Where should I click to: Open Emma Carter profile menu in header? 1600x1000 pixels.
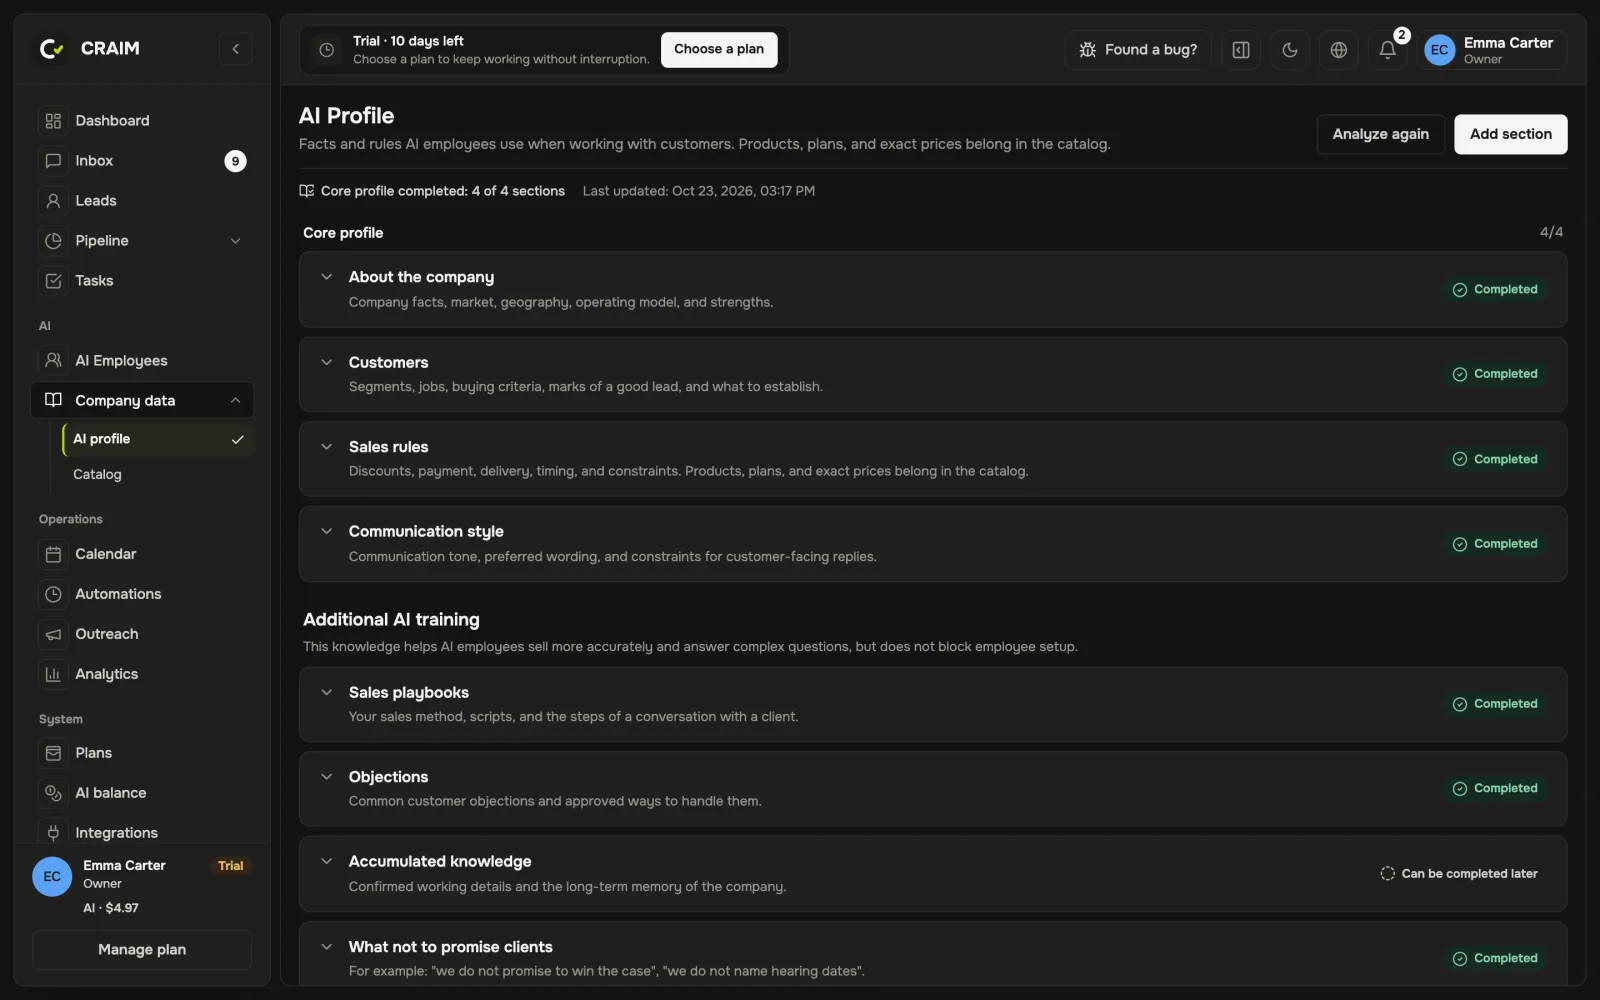[x=1492, y=50]
